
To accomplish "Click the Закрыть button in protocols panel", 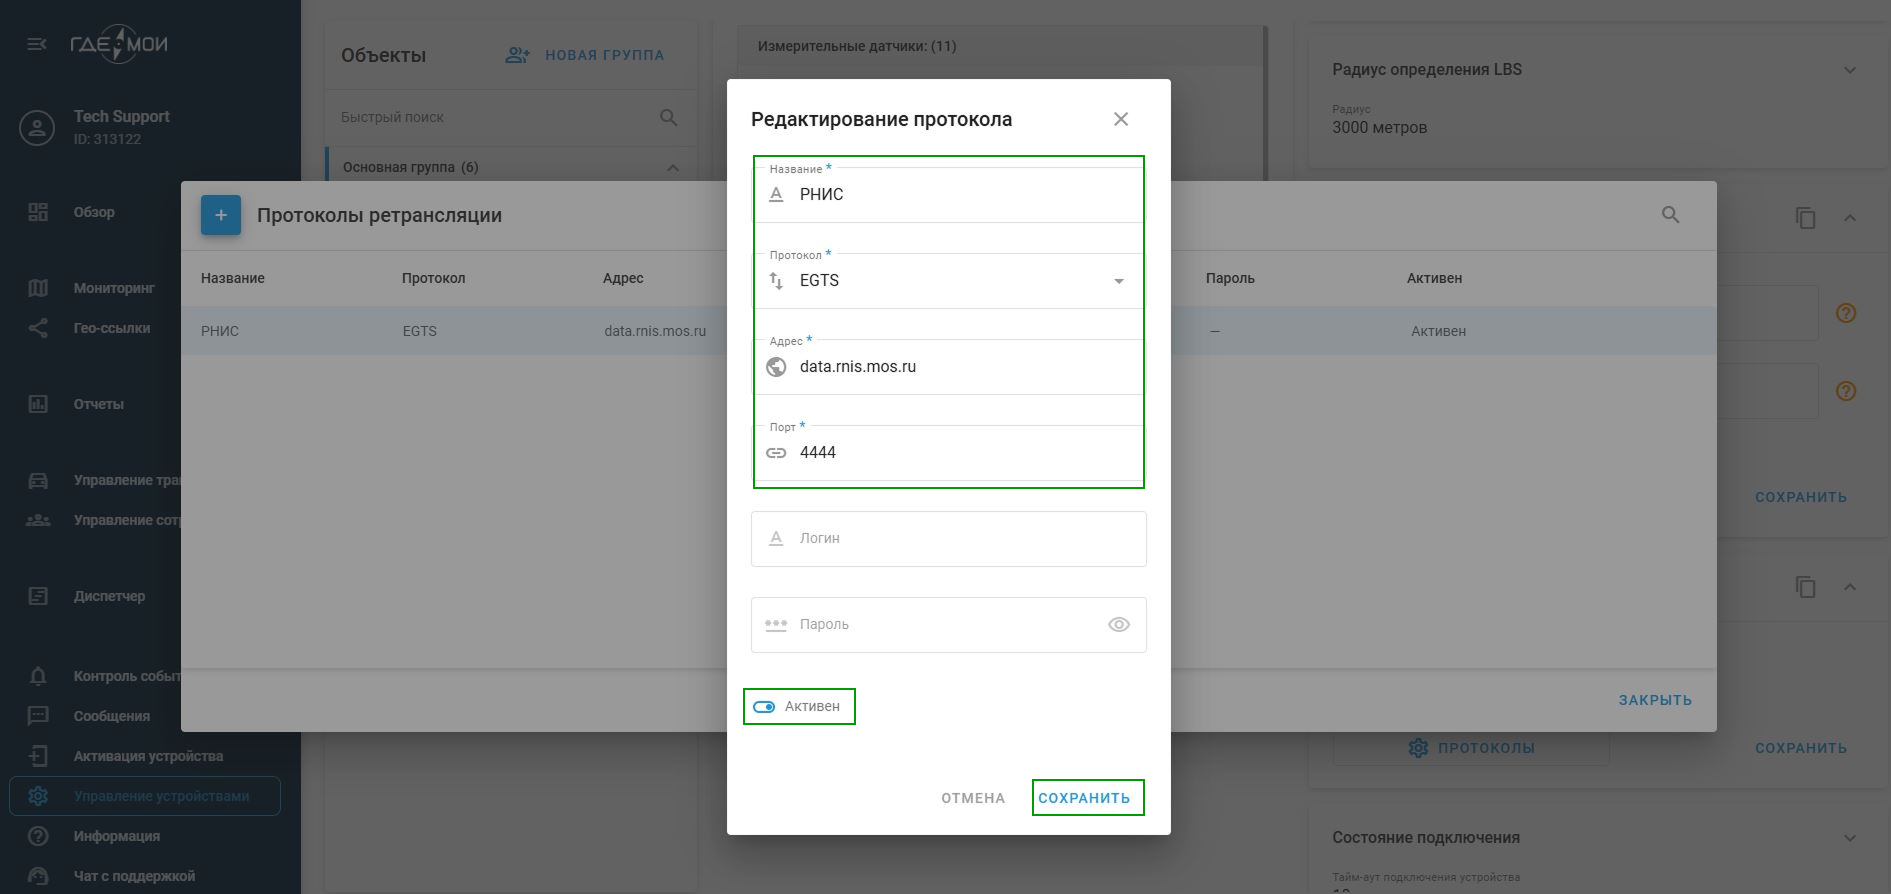I will pyautogui.click(x=1655, y=700).
